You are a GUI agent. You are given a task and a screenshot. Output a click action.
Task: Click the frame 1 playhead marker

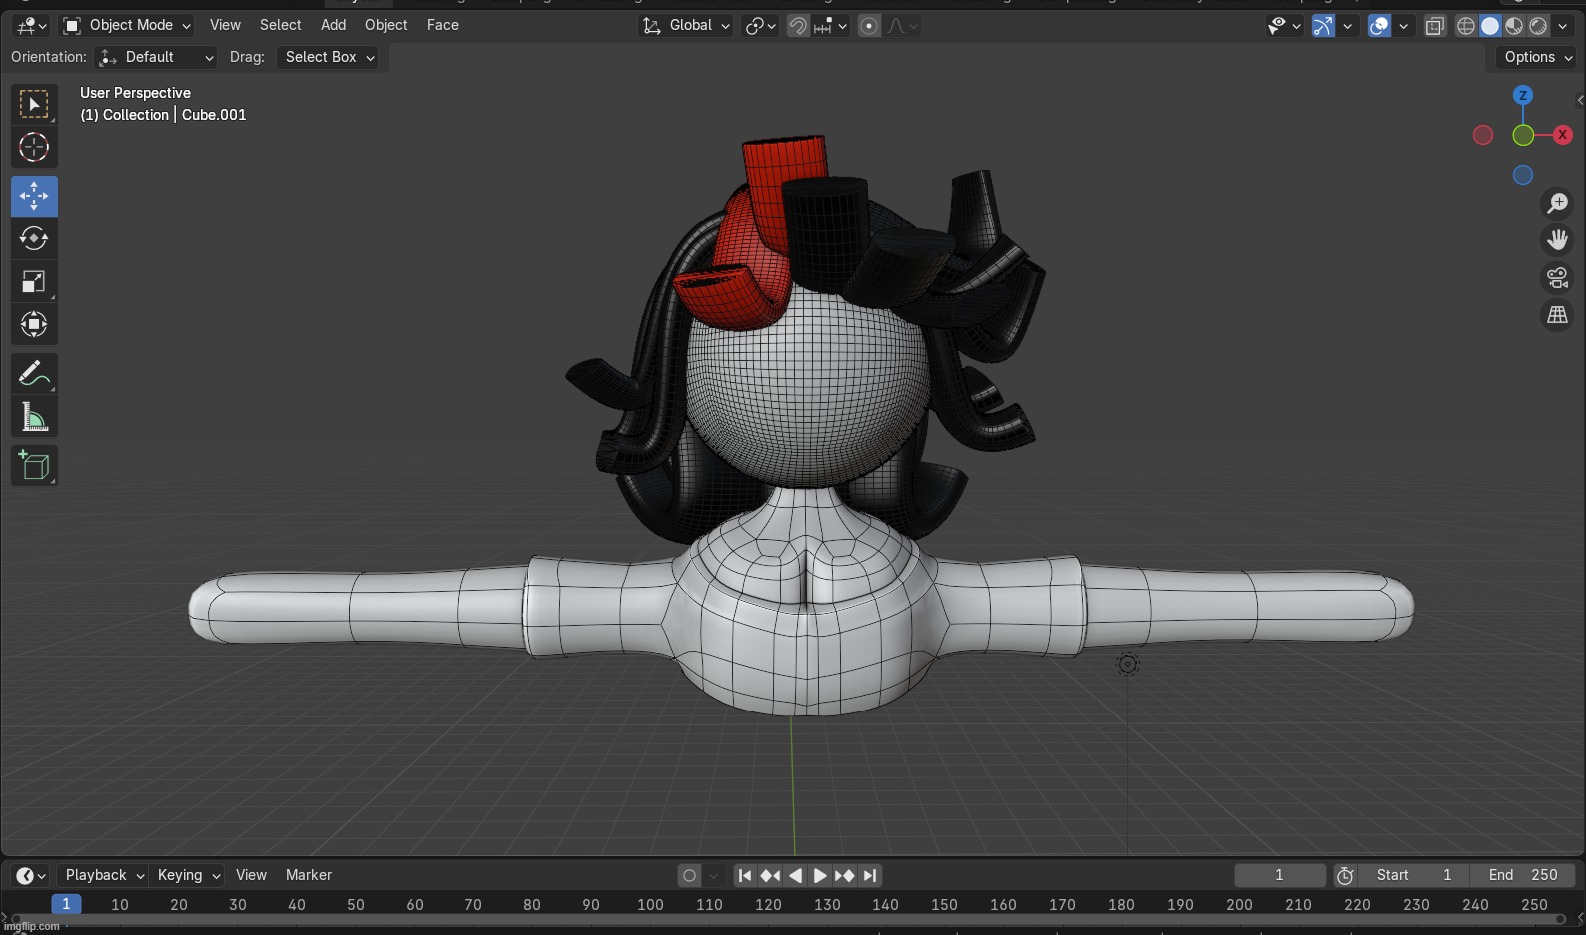tap(66, 904)
